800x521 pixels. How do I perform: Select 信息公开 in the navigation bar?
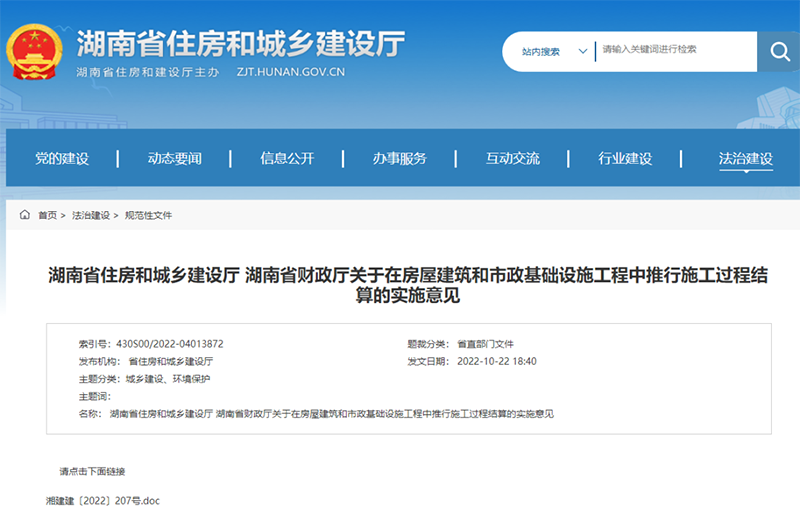click(x=287, y=158)
